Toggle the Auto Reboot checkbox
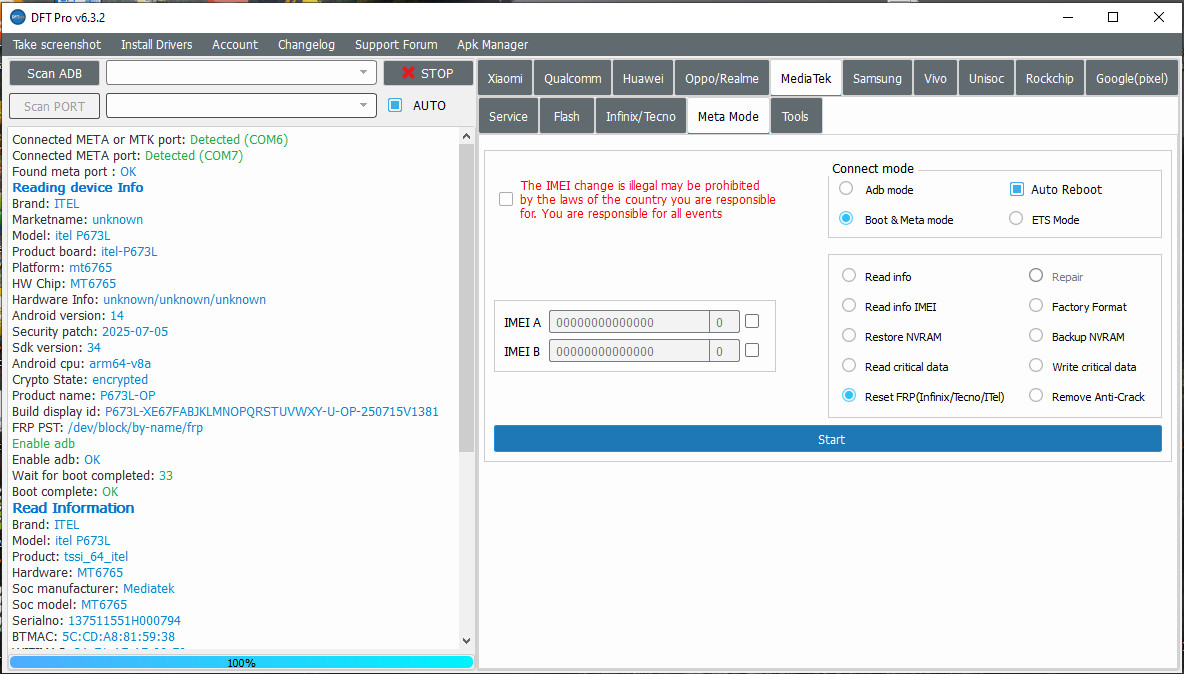The width and height of the screenshot is (1184, 674). (1016, 190)
